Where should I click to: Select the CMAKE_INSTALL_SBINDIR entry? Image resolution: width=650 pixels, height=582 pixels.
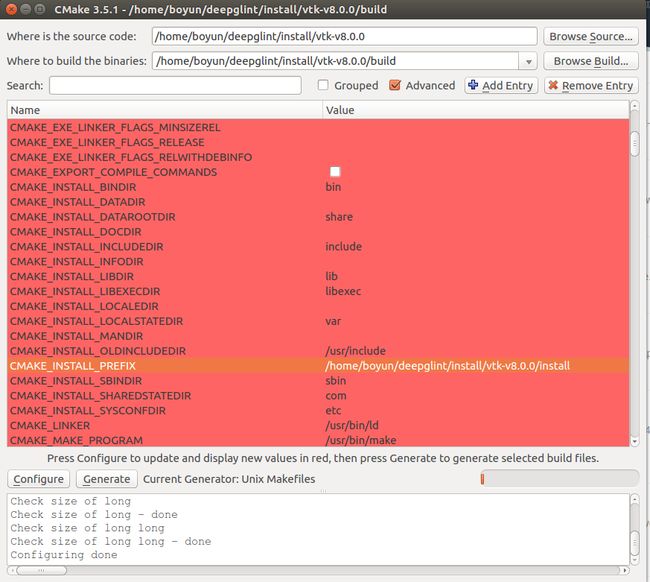click(x=76, y=381)
